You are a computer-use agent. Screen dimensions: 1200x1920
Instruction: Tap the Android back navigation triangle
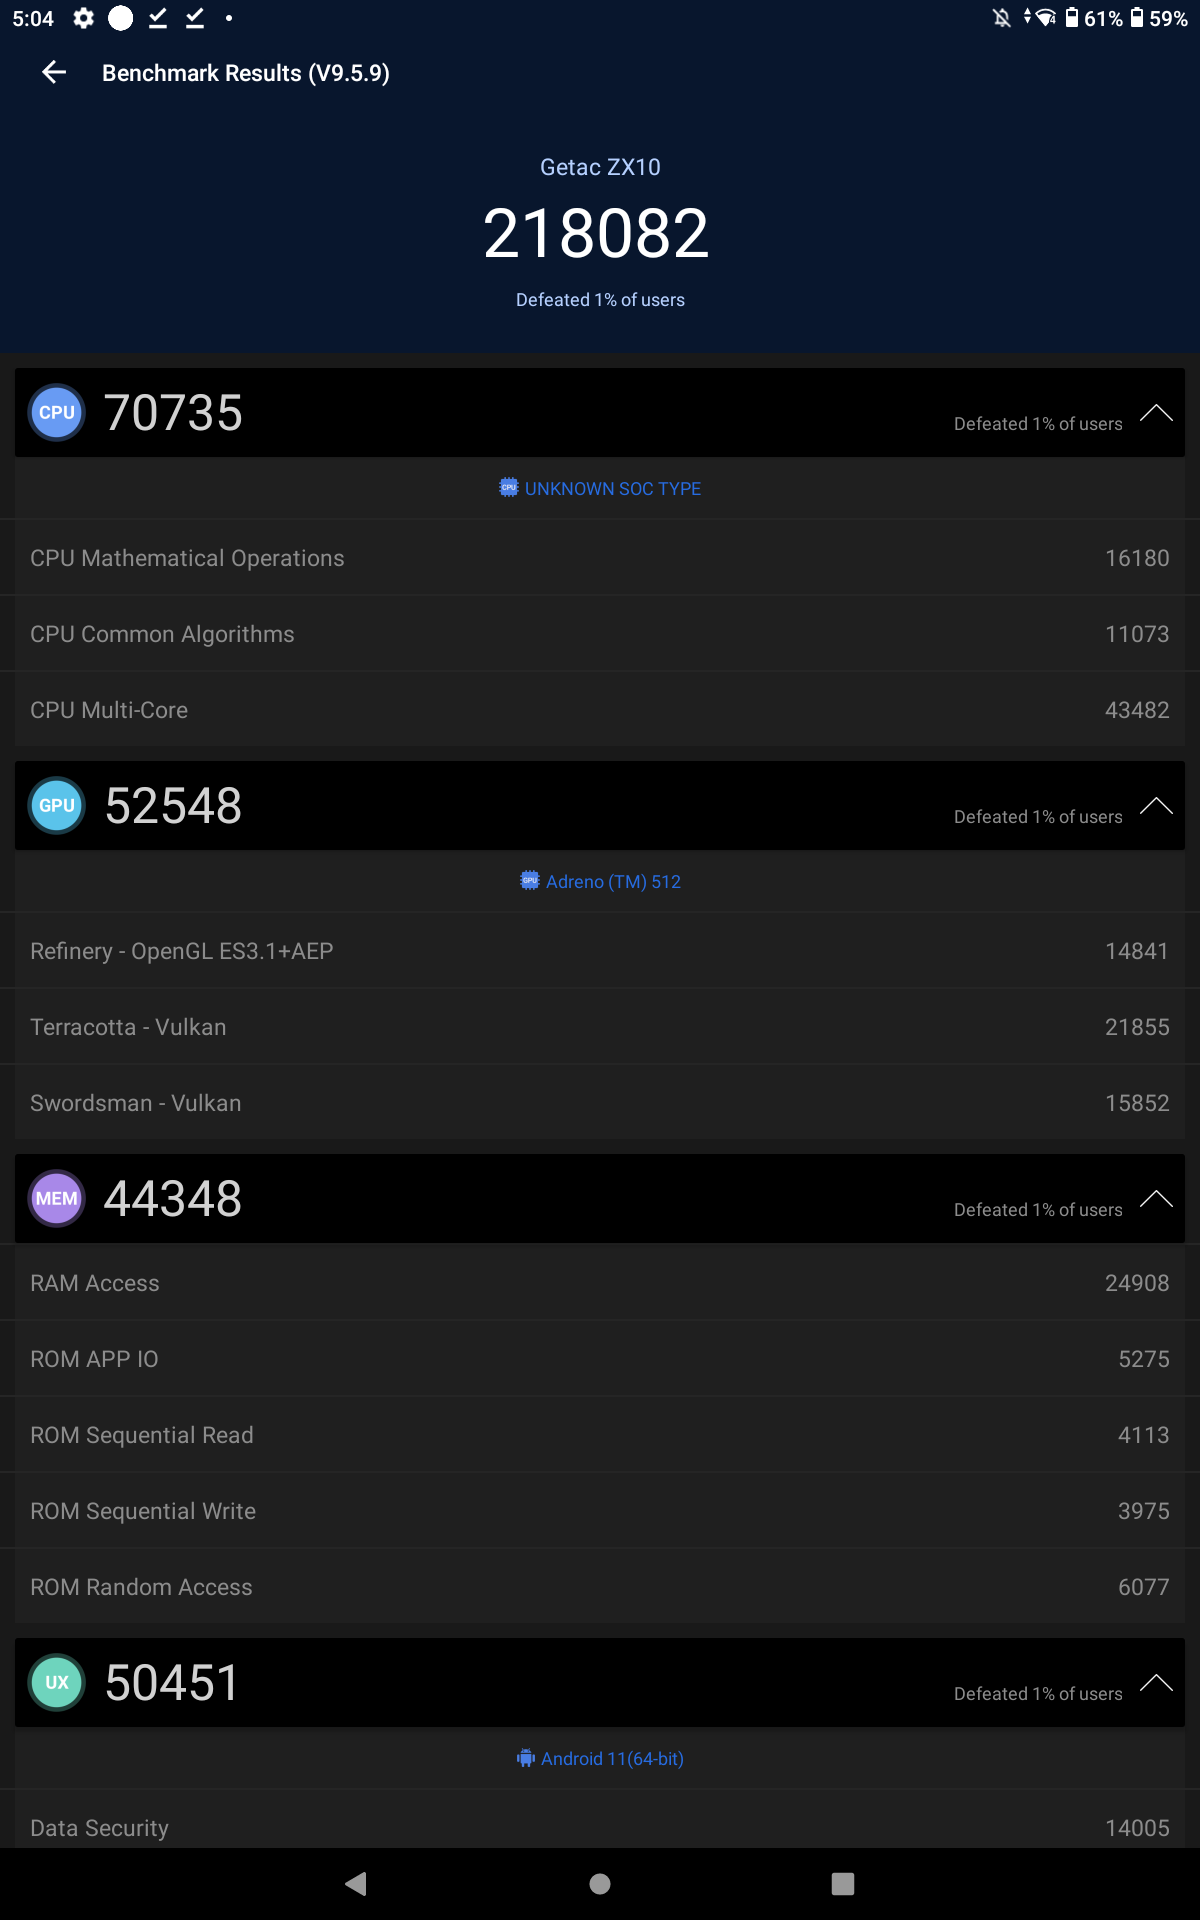(356, 1884)
